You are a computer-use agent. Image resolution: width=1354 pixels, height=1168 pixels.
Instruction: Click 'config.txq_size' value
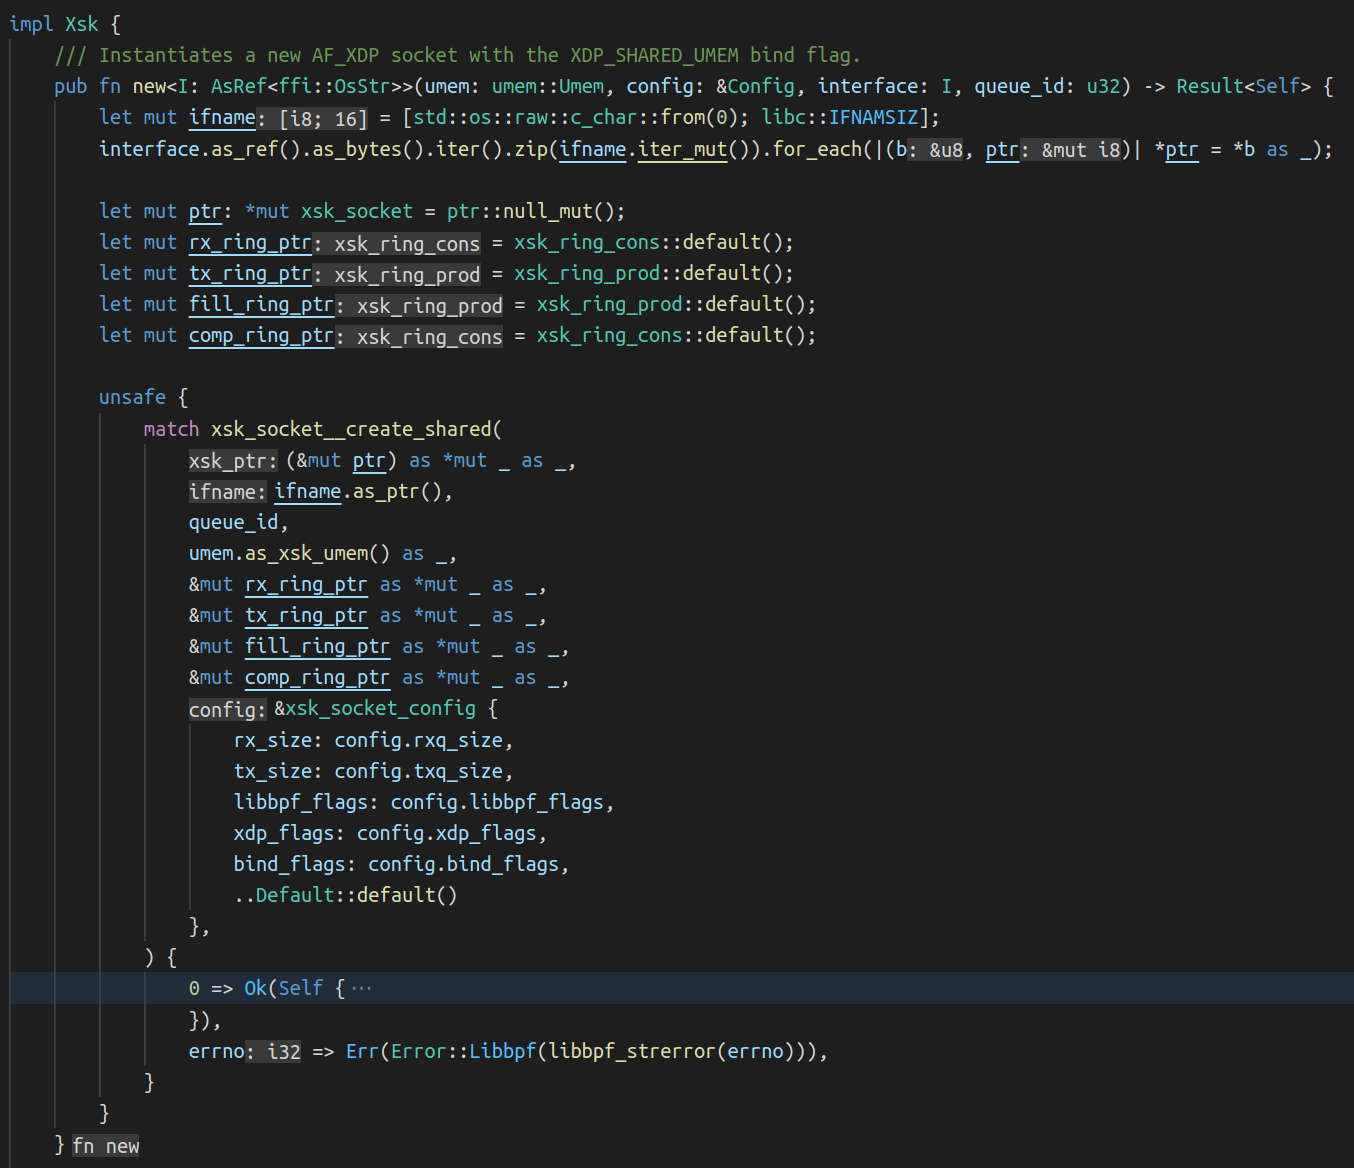pos(418,771)
